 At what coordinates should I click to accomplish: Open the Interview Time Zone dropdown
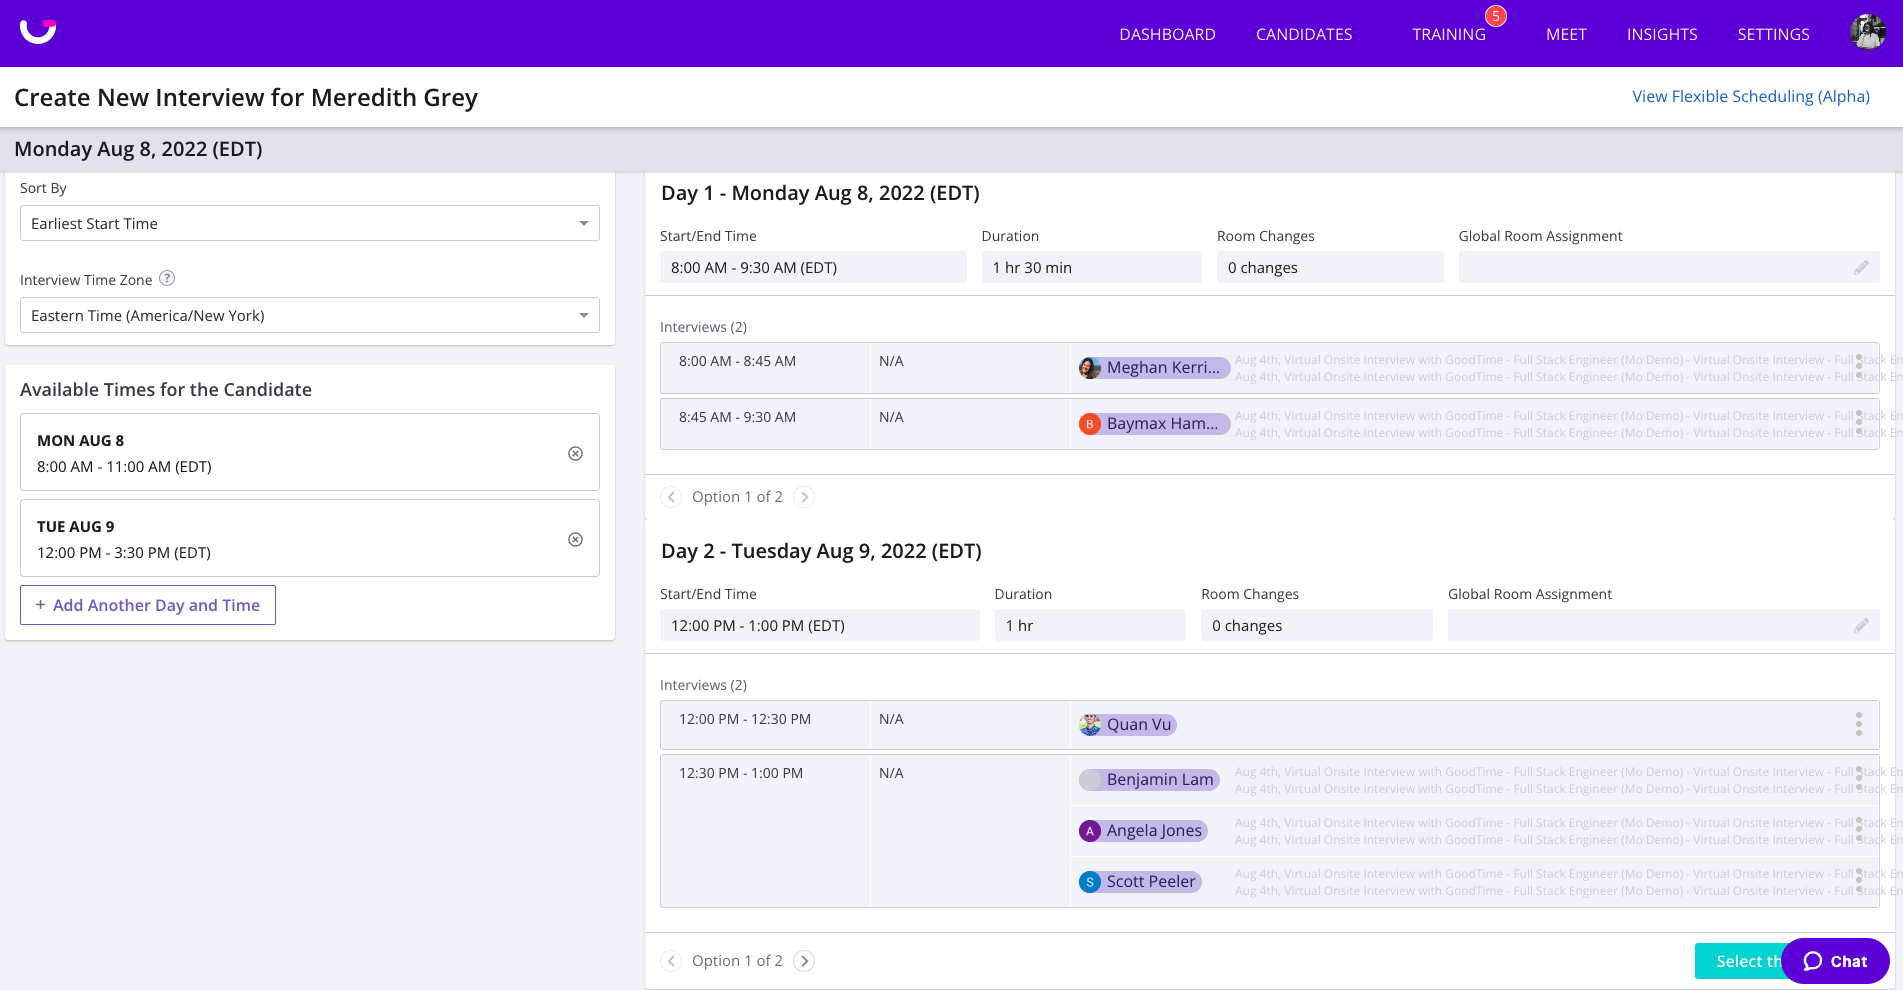pyautogui.click(x=309, y=315)
